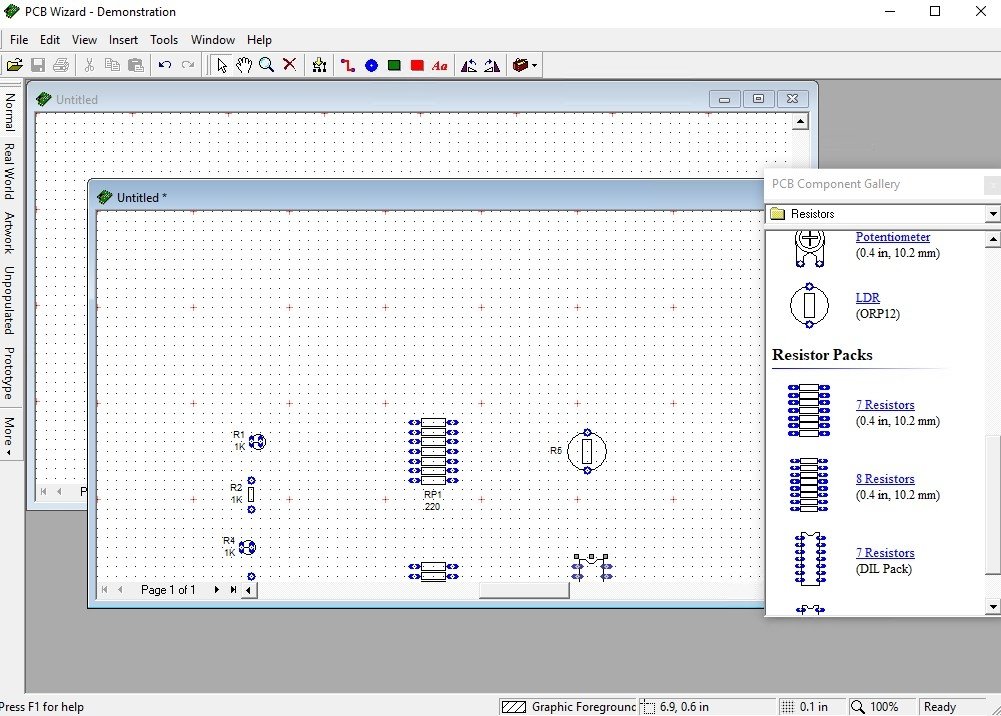Image resolution: width=1001 pixels, height=716 pixels.
Task: Click the yellow arrow icon beside the Delete tool
Action: pyautogui.click(x=319, y=65)
